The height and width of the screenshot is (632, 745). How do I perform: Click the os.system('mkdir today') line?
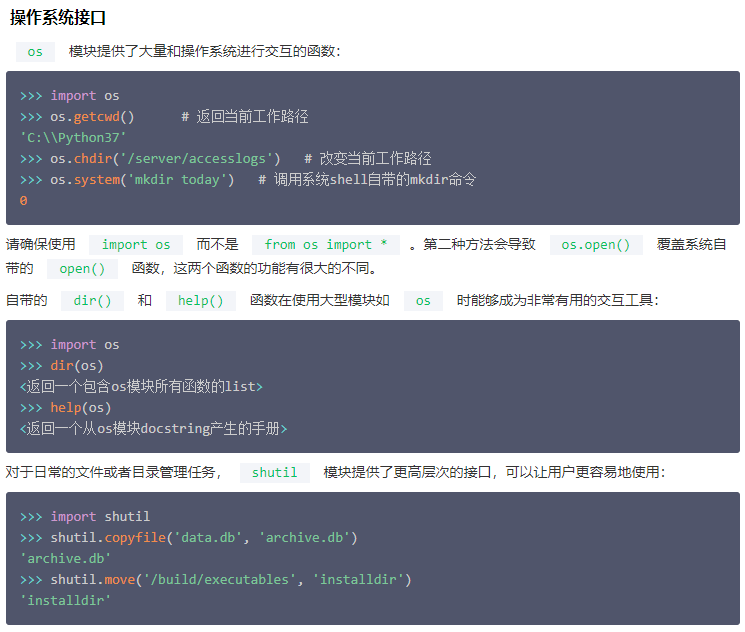[127, 180]
